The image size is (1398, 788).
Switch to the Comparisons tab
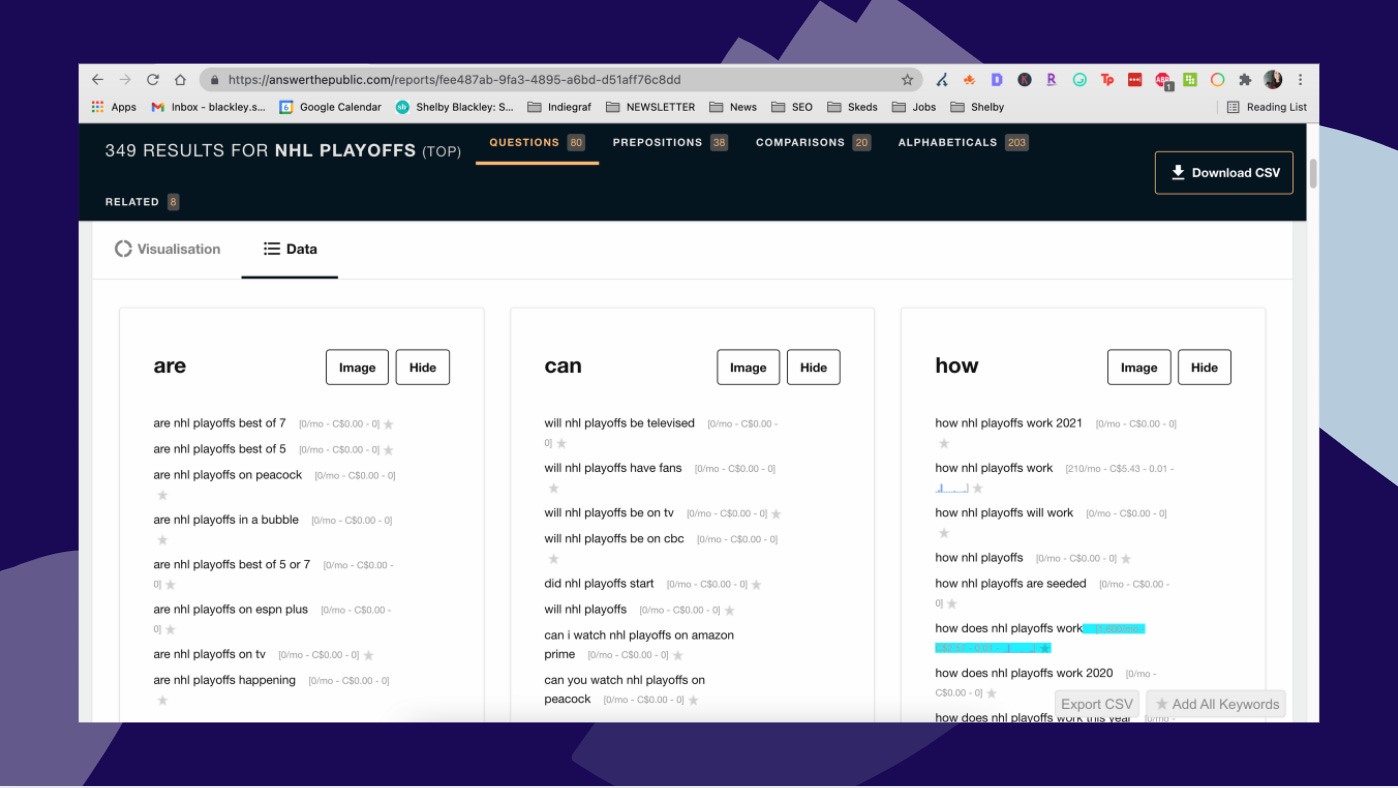pos(813,143)
